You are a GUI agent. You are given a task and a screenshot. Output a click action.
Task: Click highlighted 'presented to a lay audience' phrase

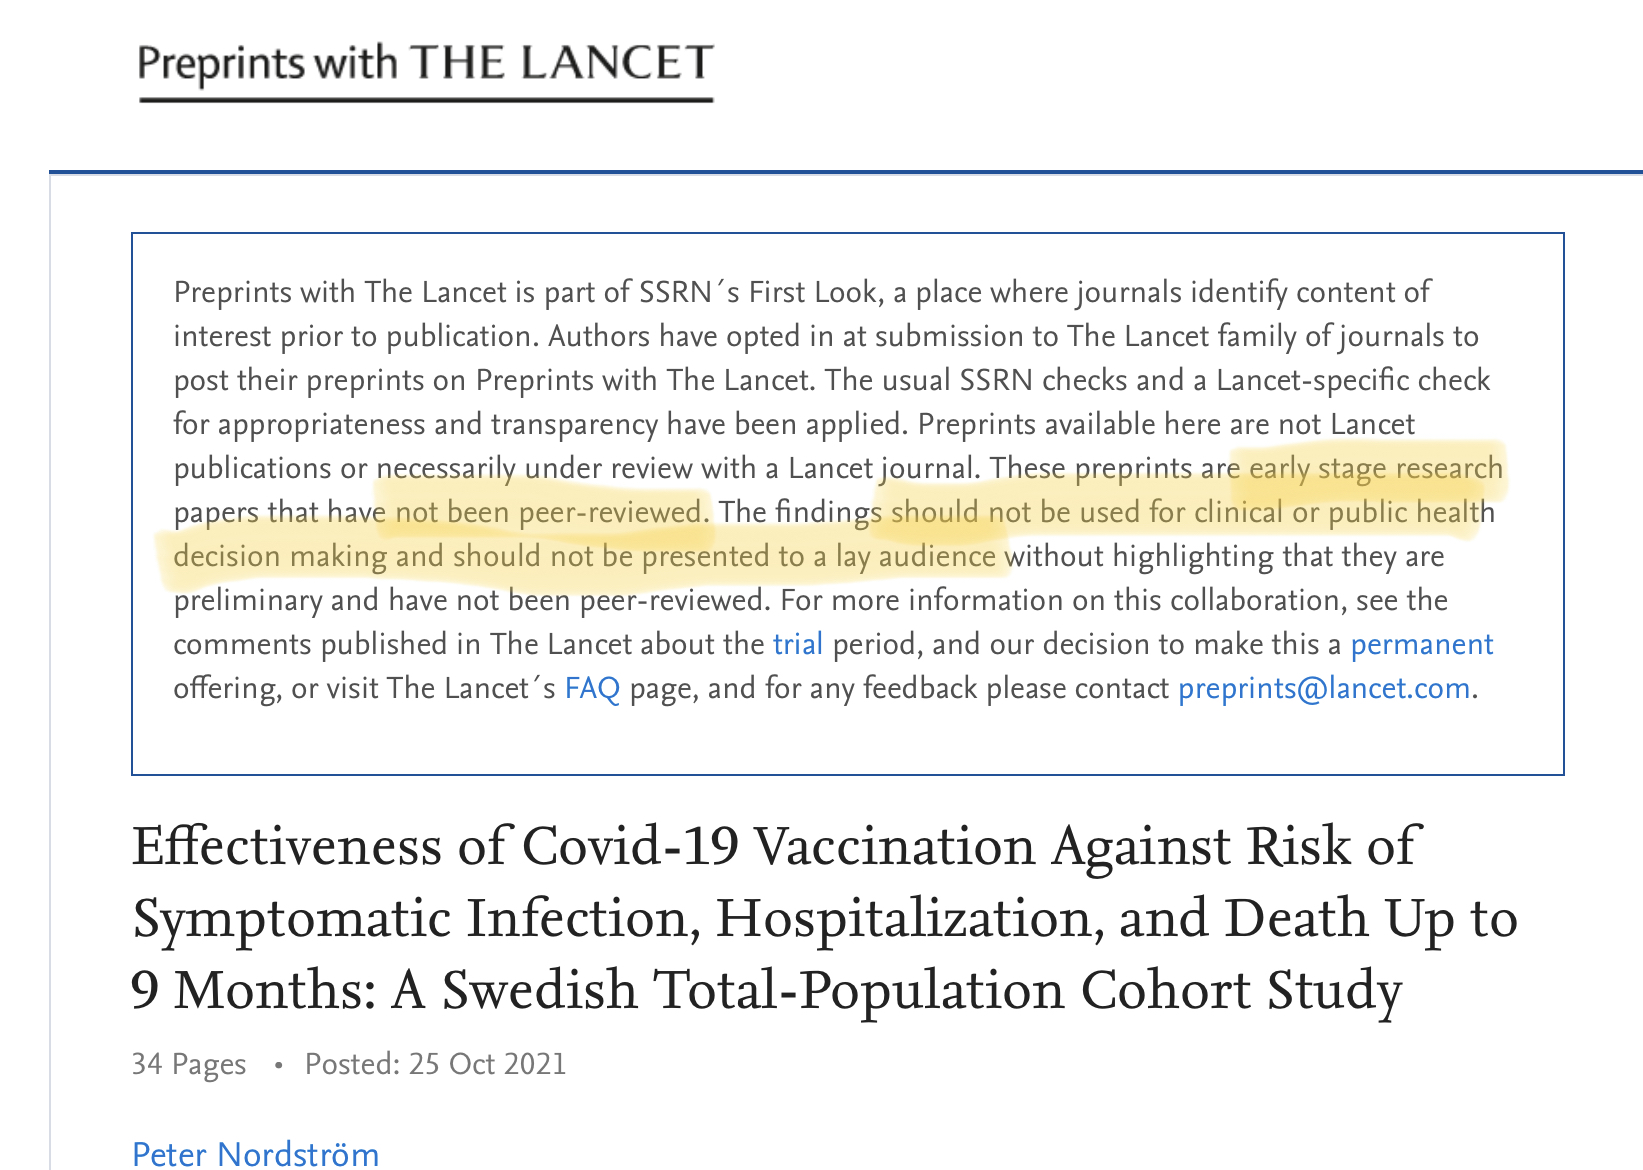[x=818, y=556]
